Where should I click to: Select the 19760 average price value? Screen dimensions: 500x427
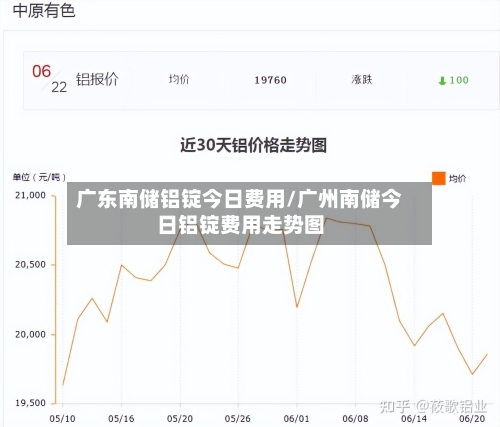pos(270,80)
